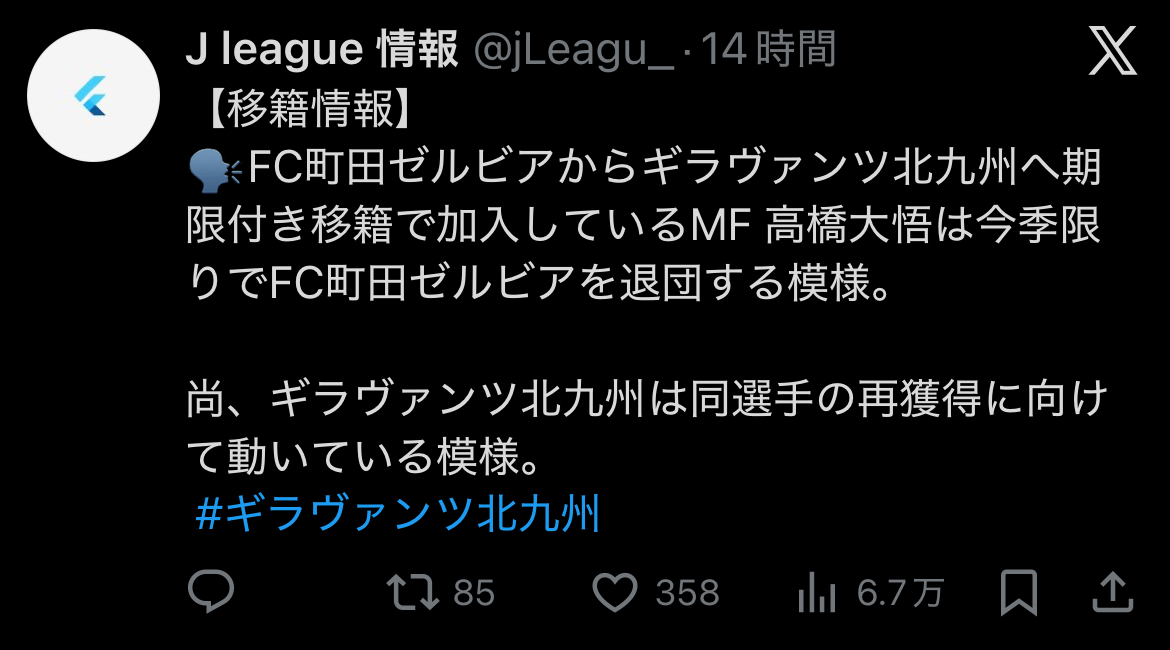The width and height of the screenshot is (1170, 650).
Task: Click the speaking head emoji in the post
Action: click(x=214, y=169)
